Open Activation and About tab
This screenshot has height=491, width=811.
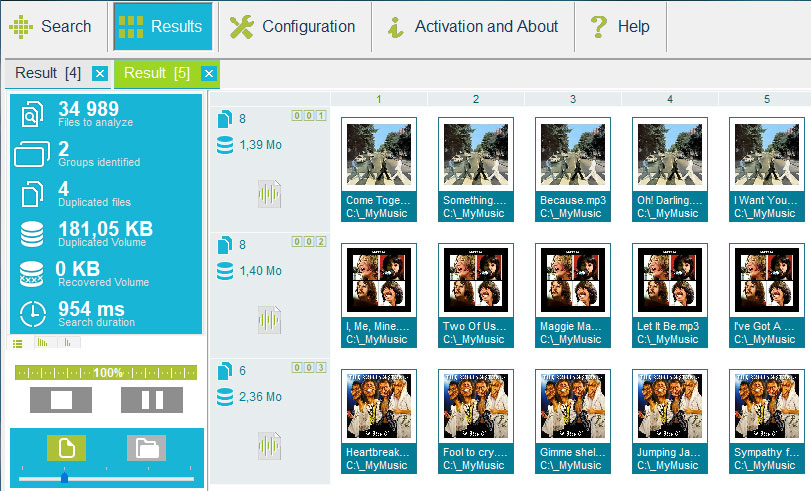tap(473, 26)
